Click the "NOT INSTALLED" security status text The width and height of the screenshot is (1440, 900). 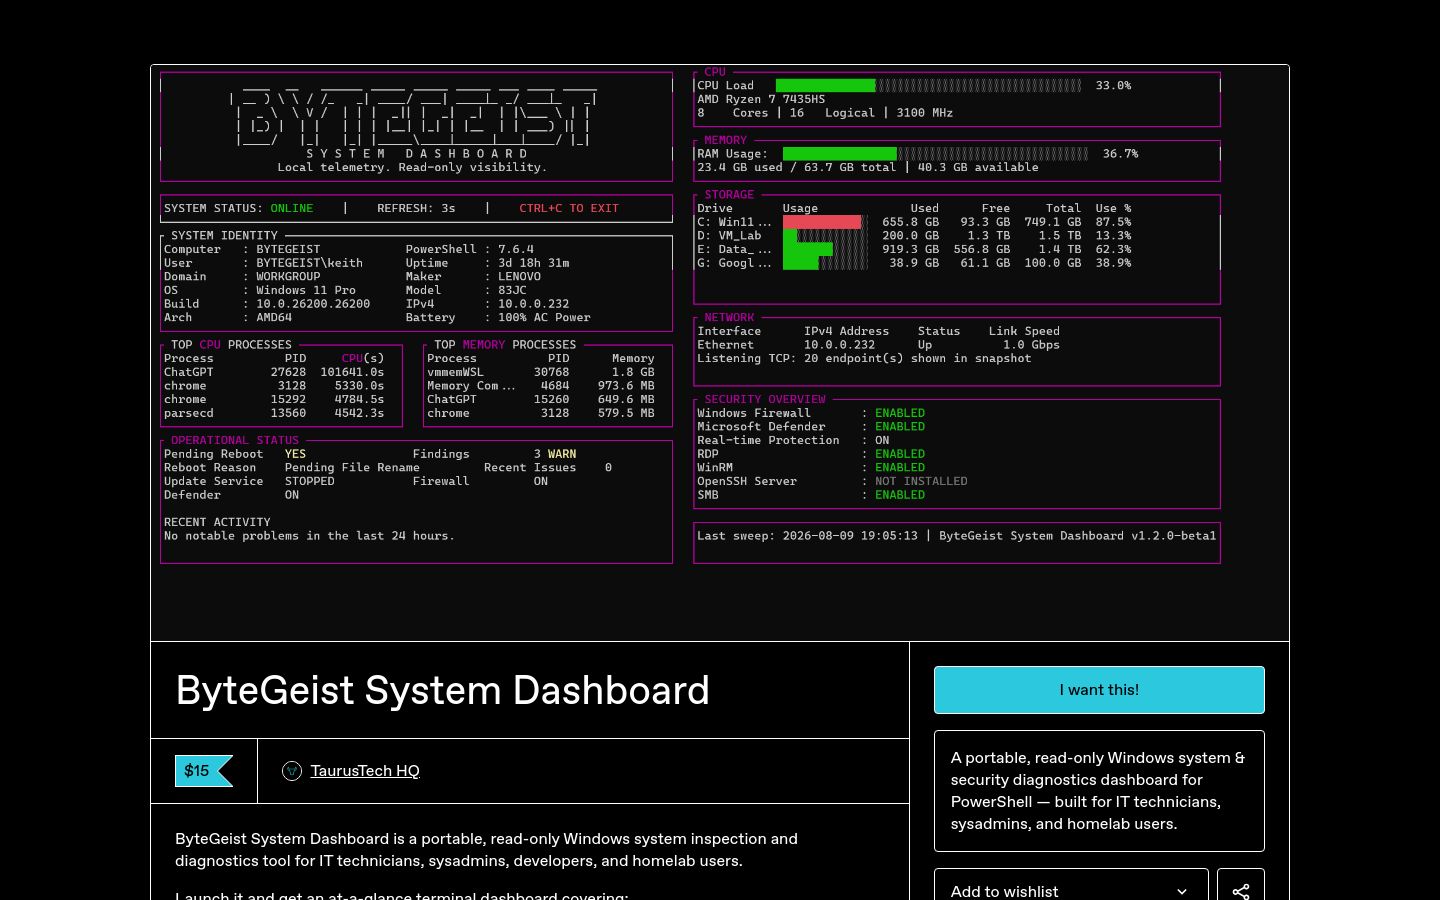[921, 481]
